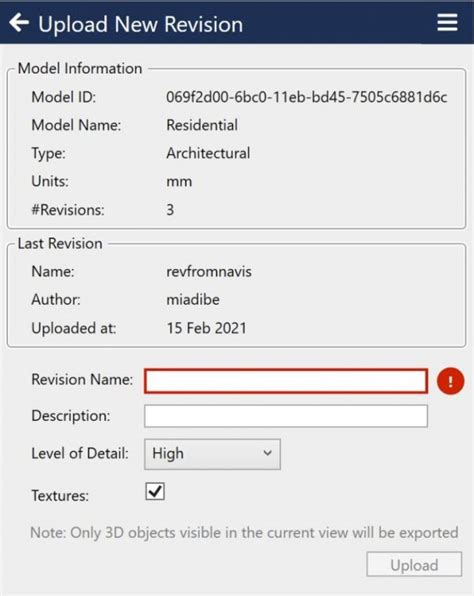The image size is (474, 596).
Task: Click the author name miadibe
Action: click(x=193, y=300)
